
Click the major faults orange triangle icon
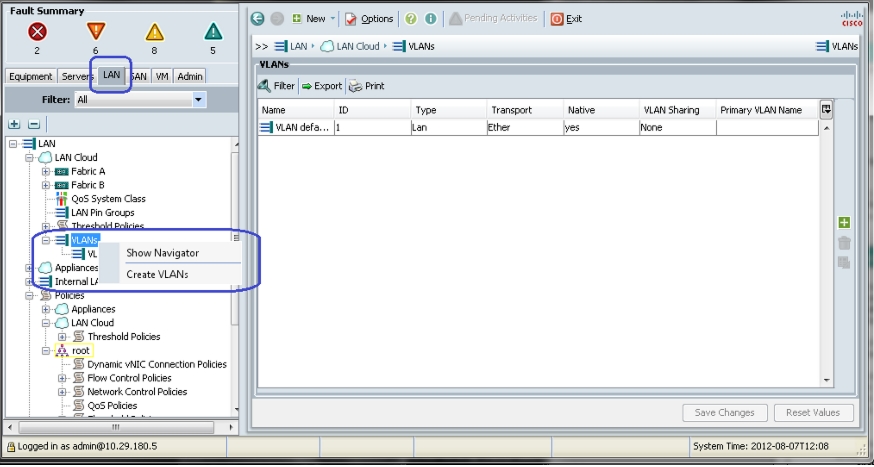(96, 31)
